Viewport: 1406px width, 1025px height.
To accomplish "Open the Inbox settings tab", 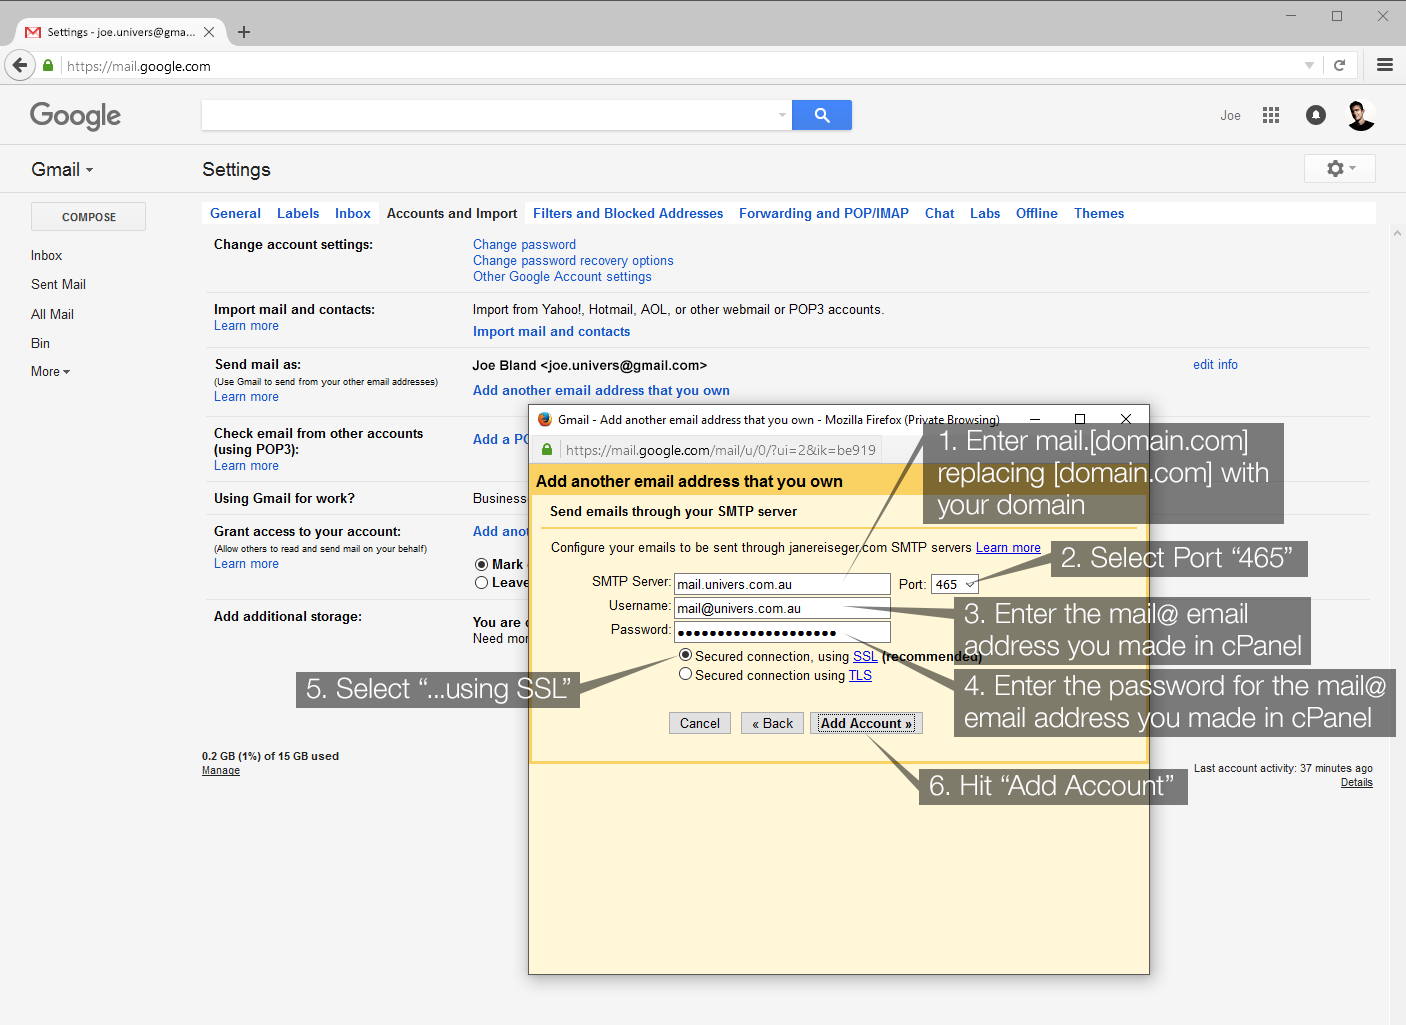I will (x=353, y=213).
